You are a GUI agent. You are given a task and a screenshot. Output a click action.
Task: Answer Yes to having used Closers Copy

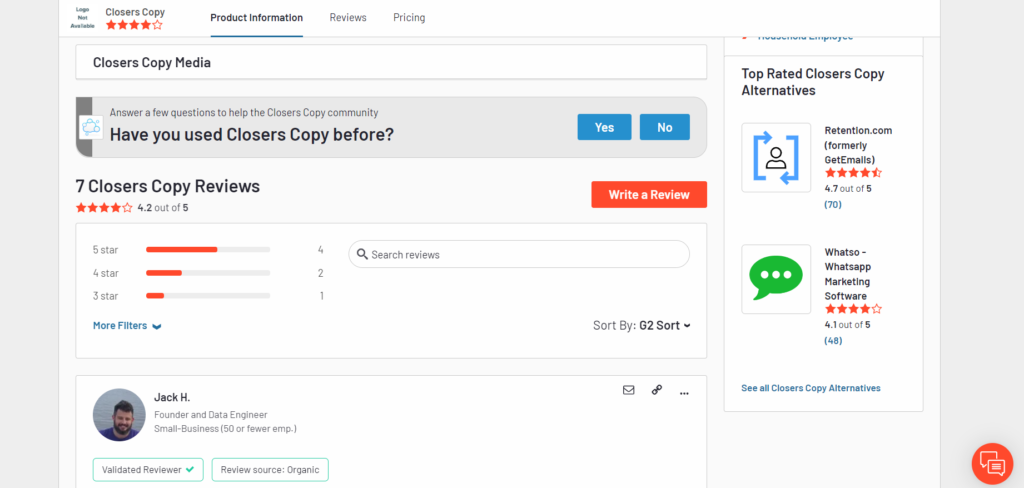click(x=604, y=127)
